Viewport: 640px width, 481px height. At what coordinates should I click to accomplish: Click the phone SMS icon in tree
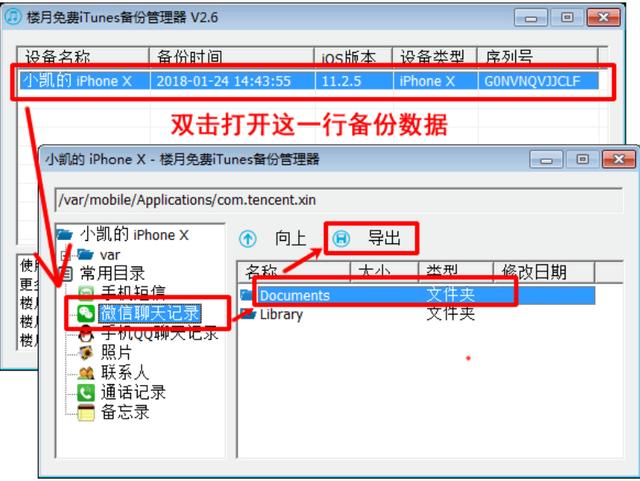[86, 293]
